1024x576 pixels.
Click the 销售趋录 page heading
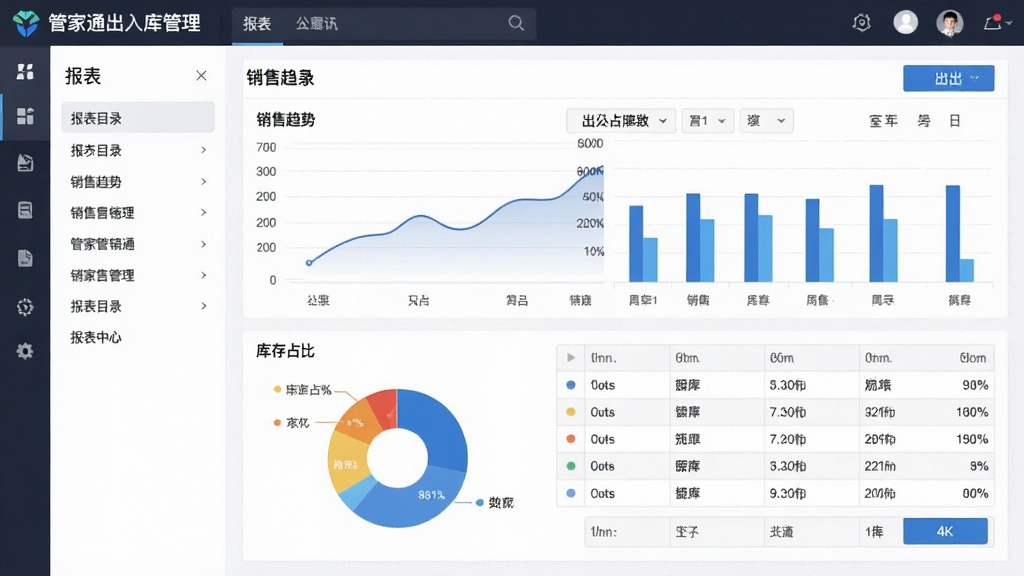(x=280, y=78)
